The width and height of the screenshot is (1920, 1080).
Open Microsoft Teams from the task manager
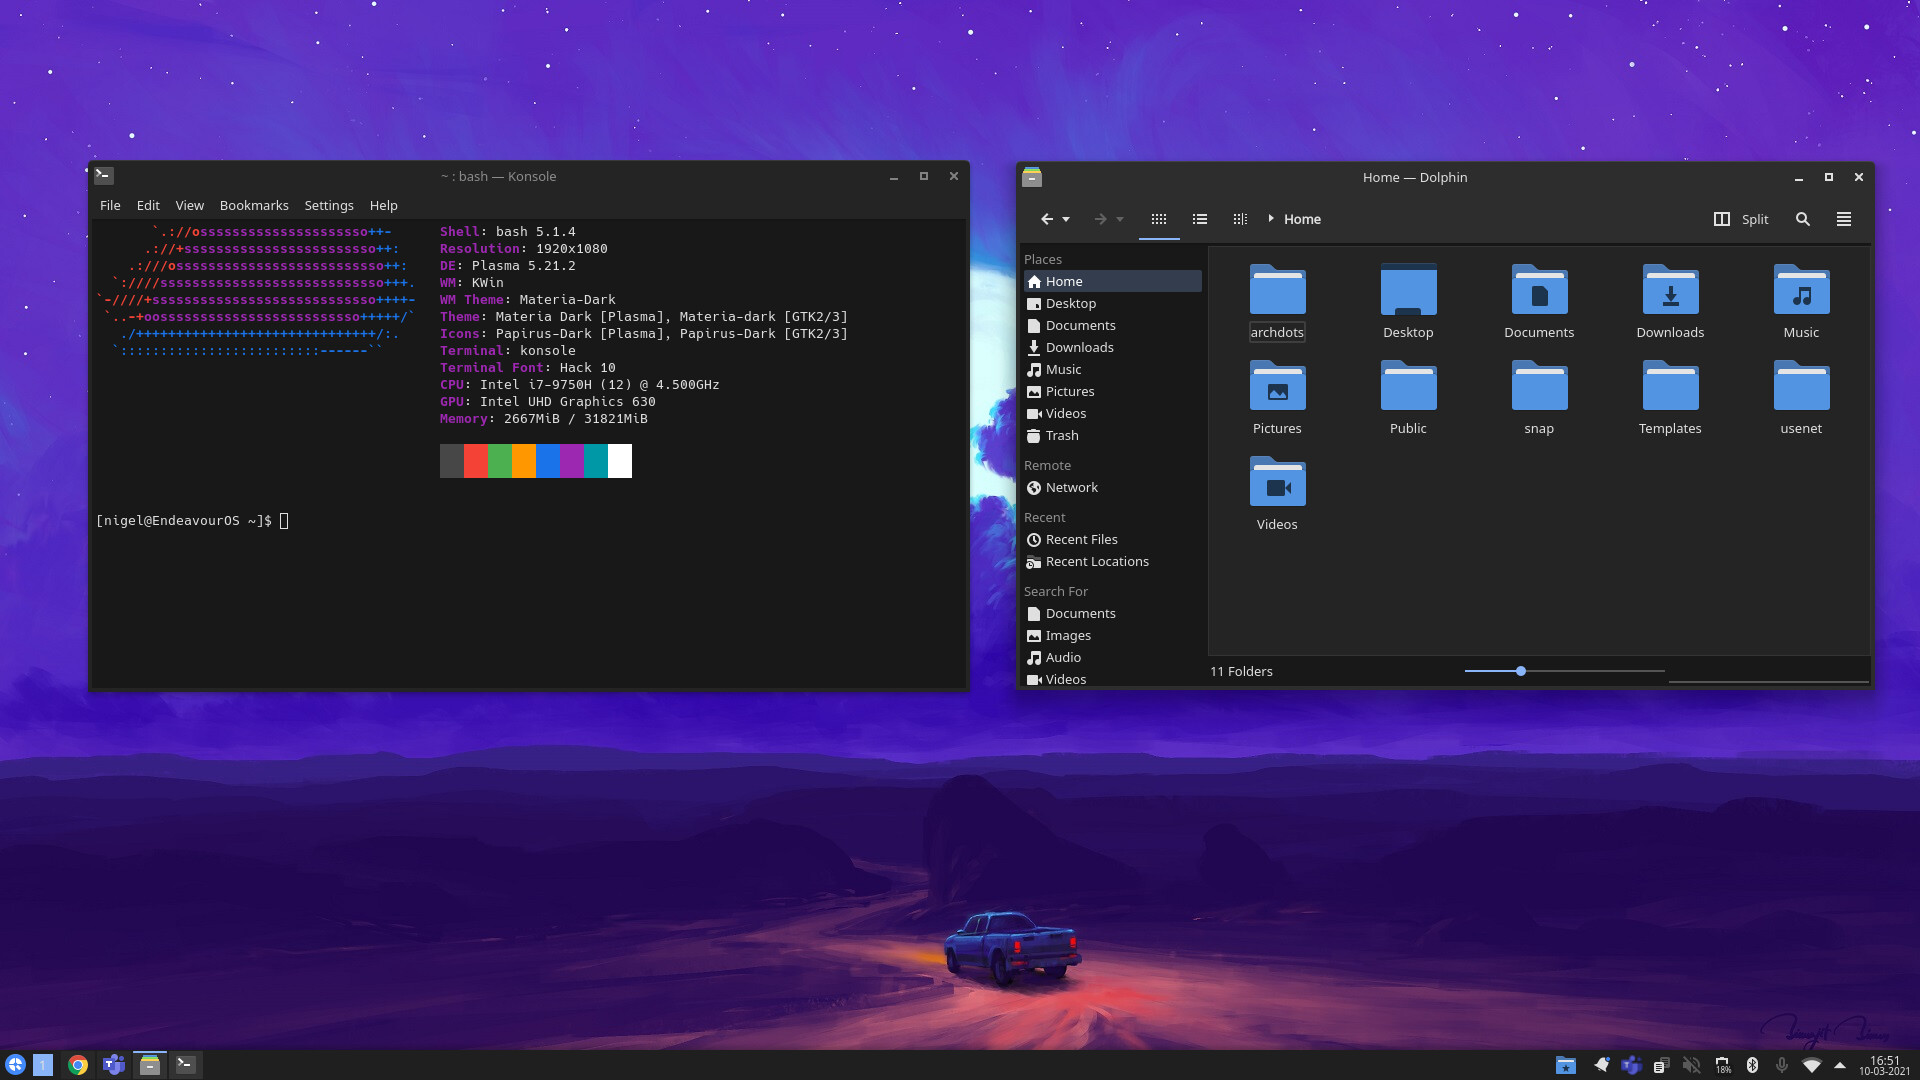pyautogui.click(x=114, y=1065)
